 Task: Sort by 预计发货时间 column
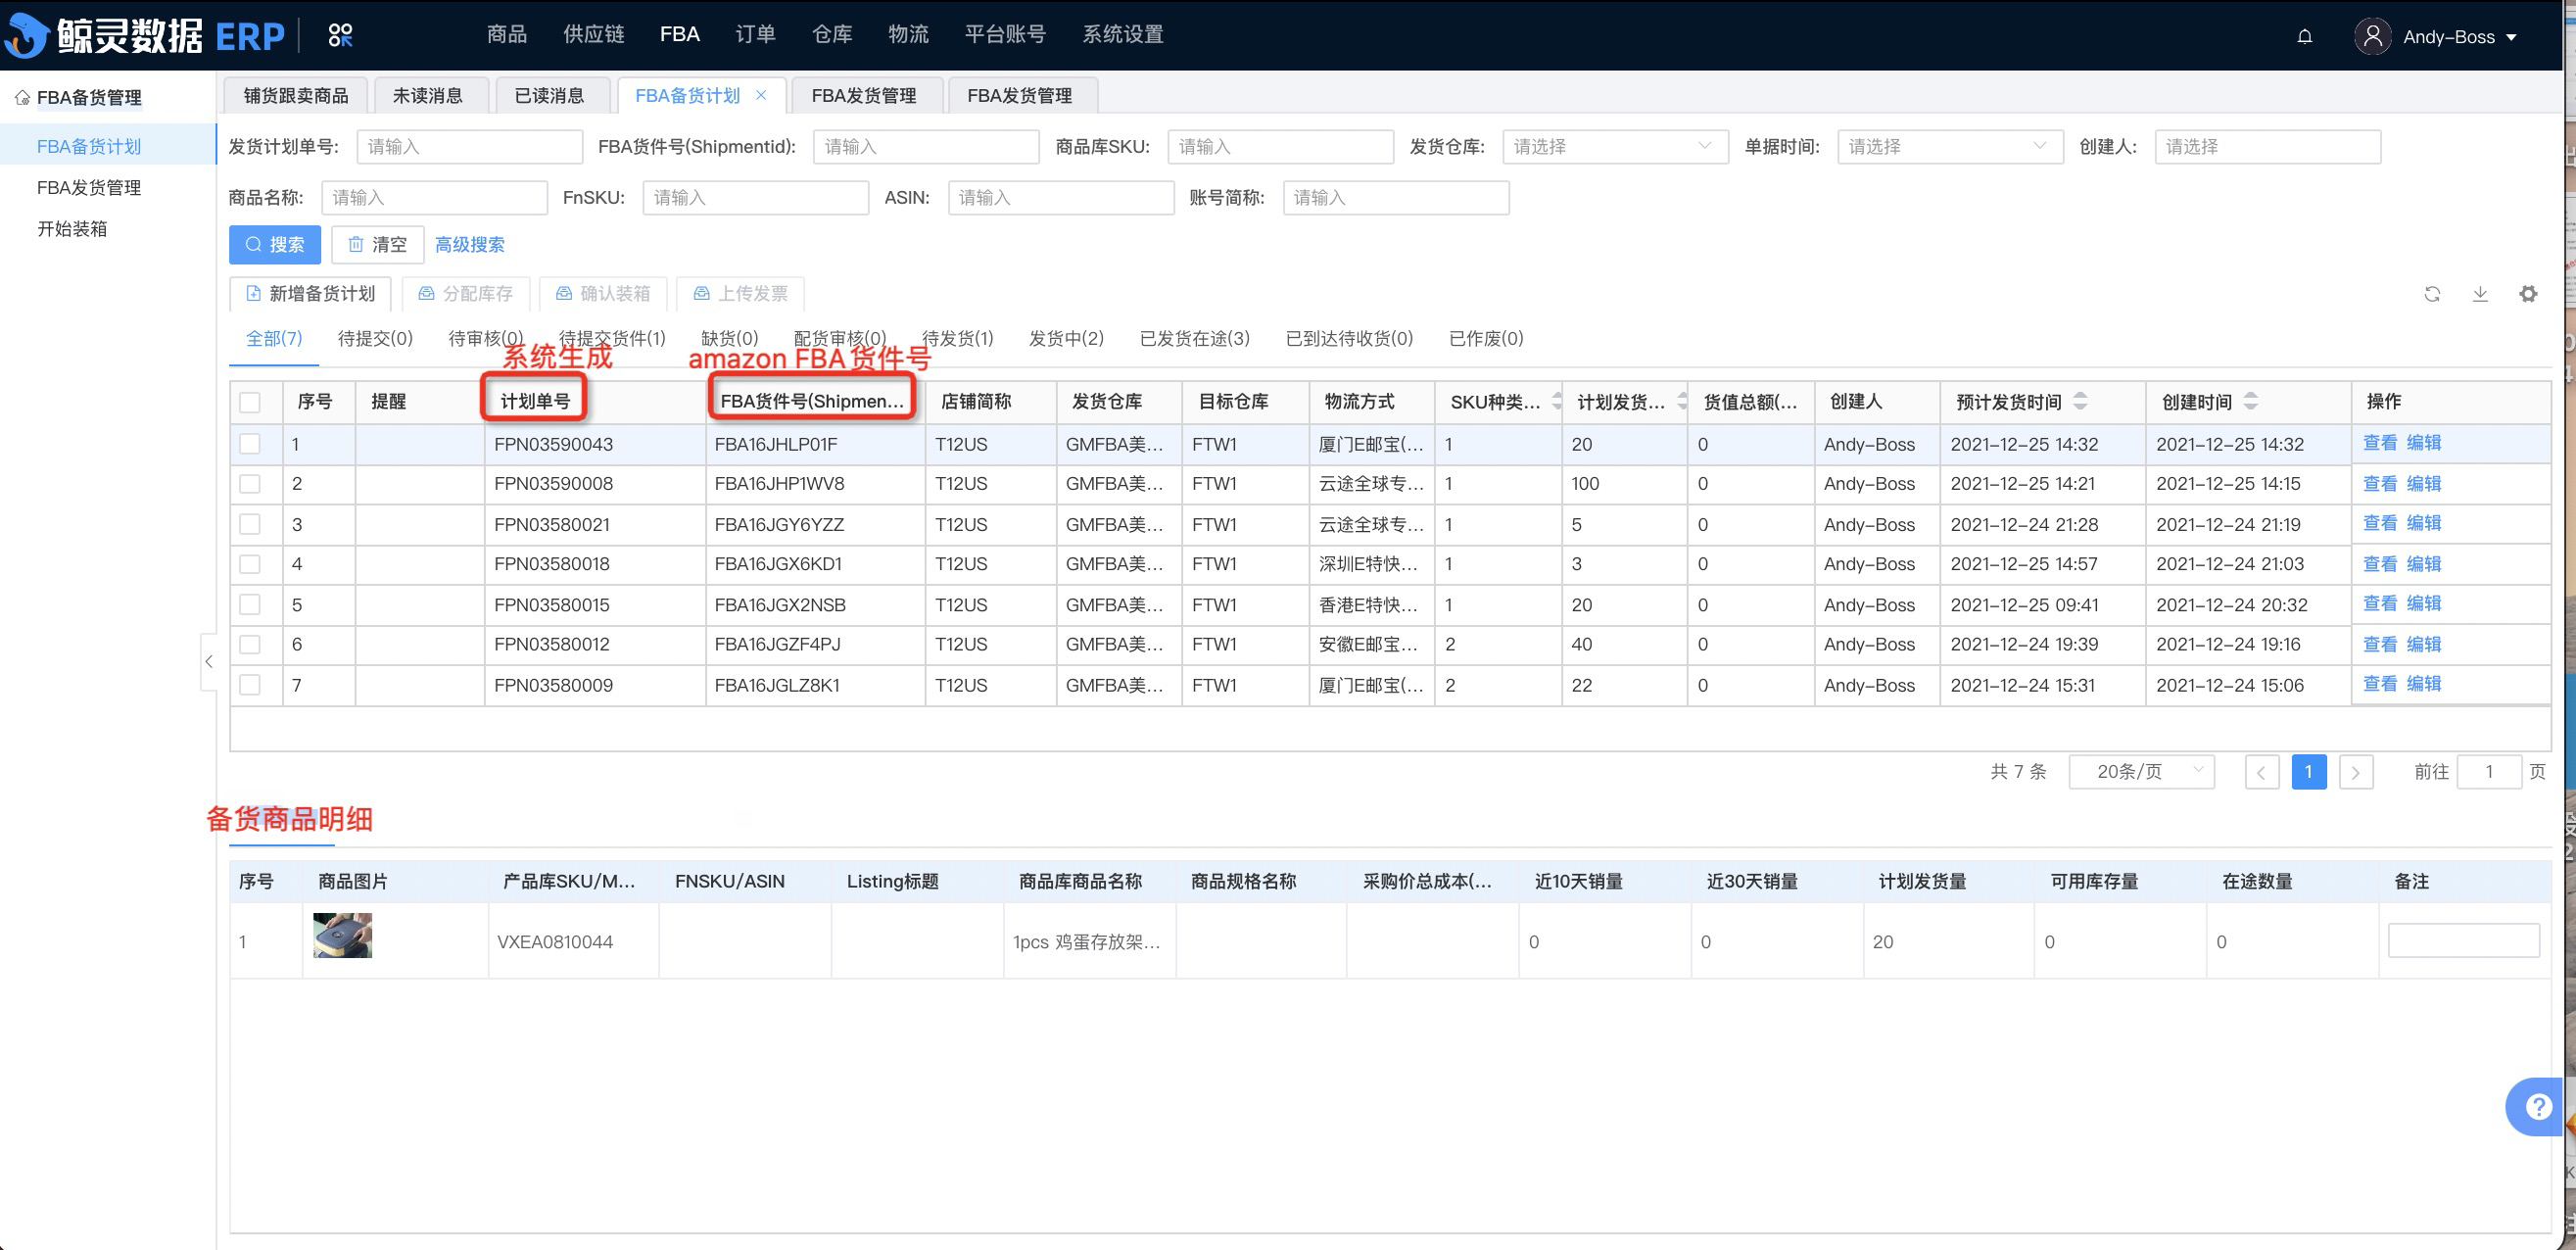click(2080, 401)
